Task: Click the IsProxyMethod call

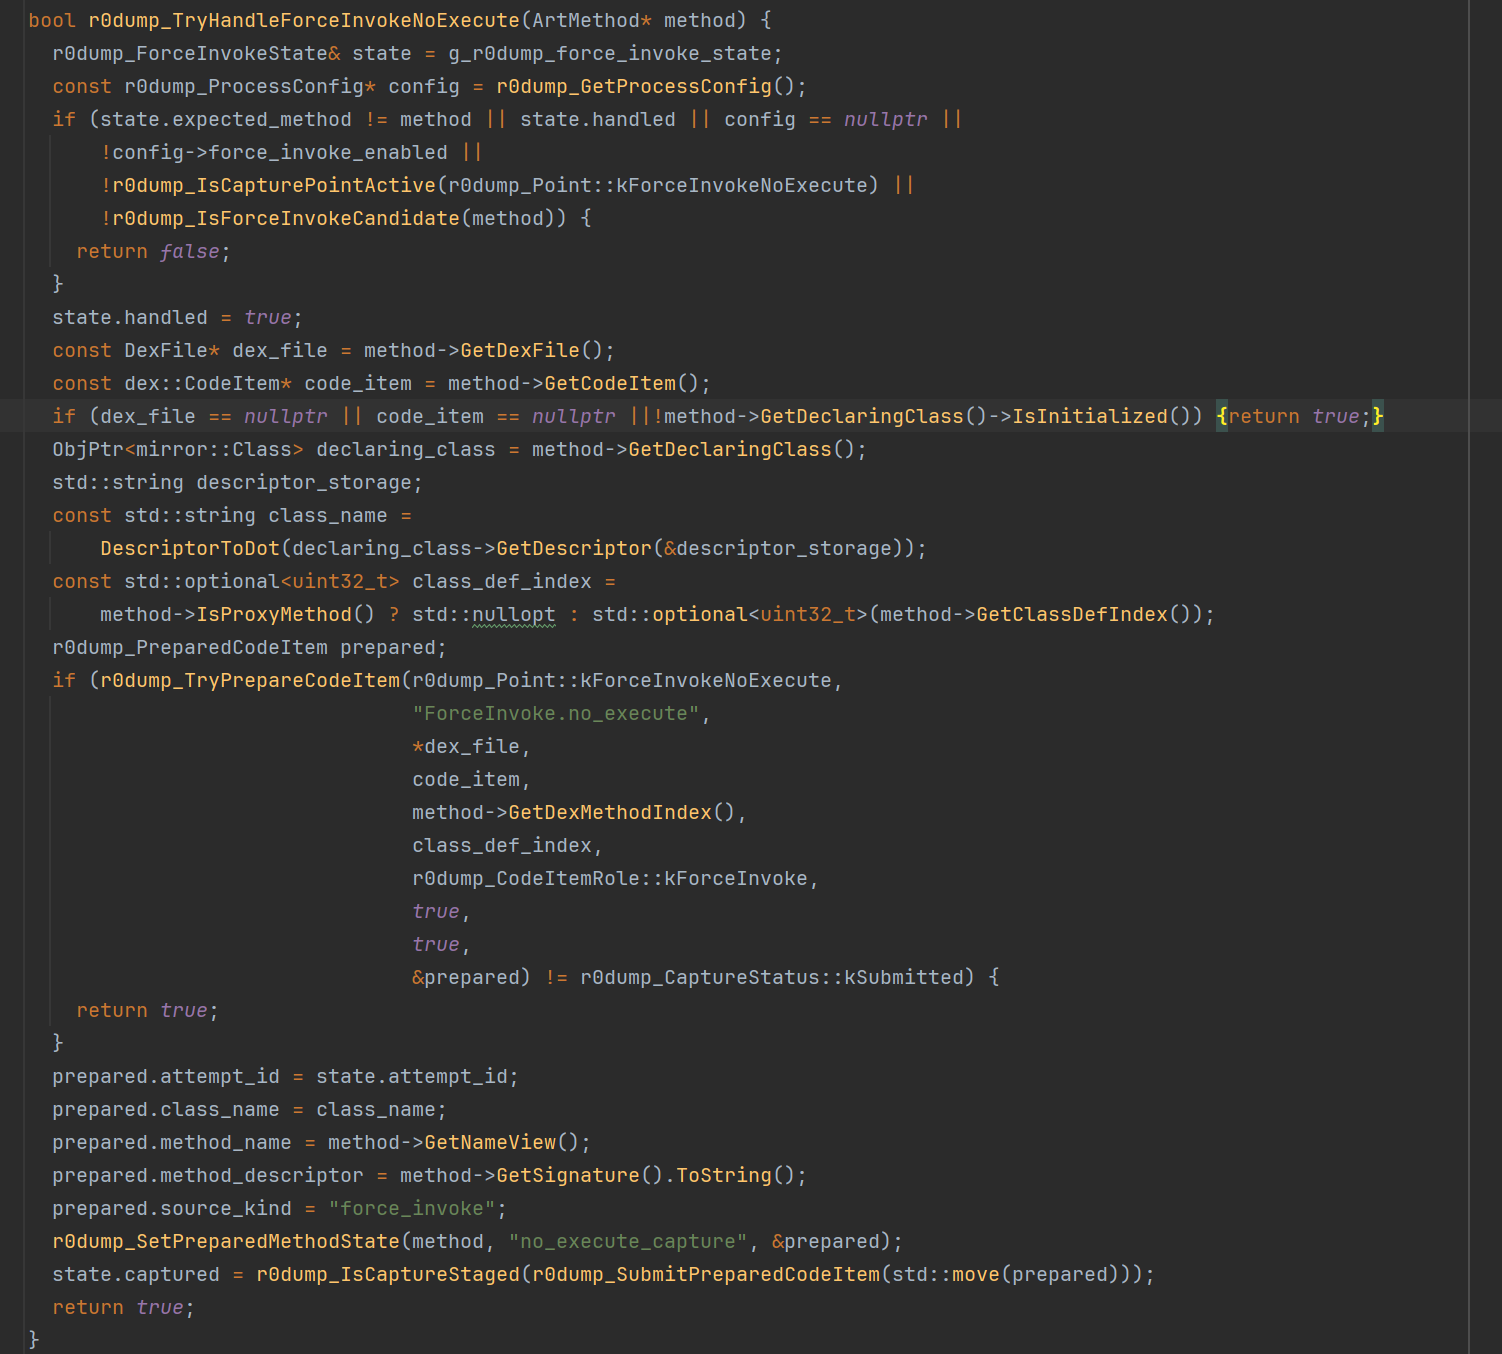Action: [274, 614]
